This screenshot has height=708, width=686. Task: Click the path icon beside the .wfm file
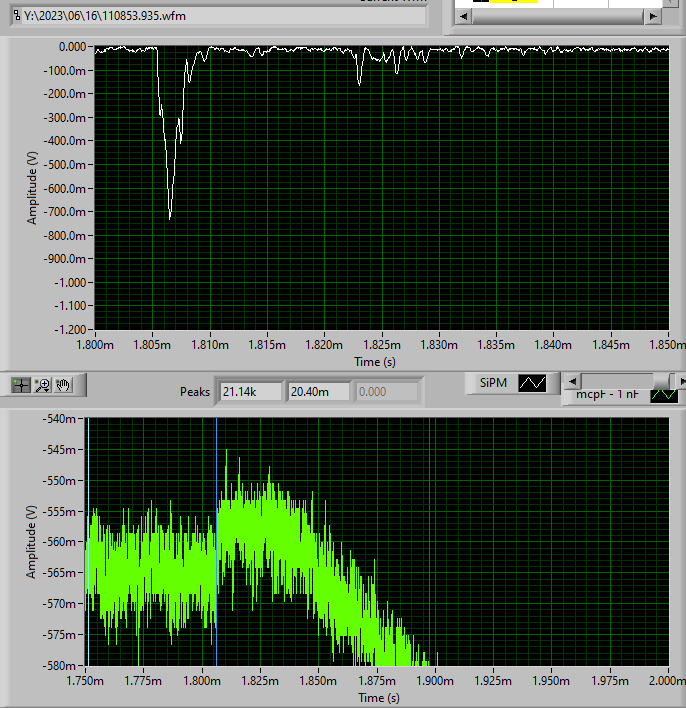click(15, 16)
